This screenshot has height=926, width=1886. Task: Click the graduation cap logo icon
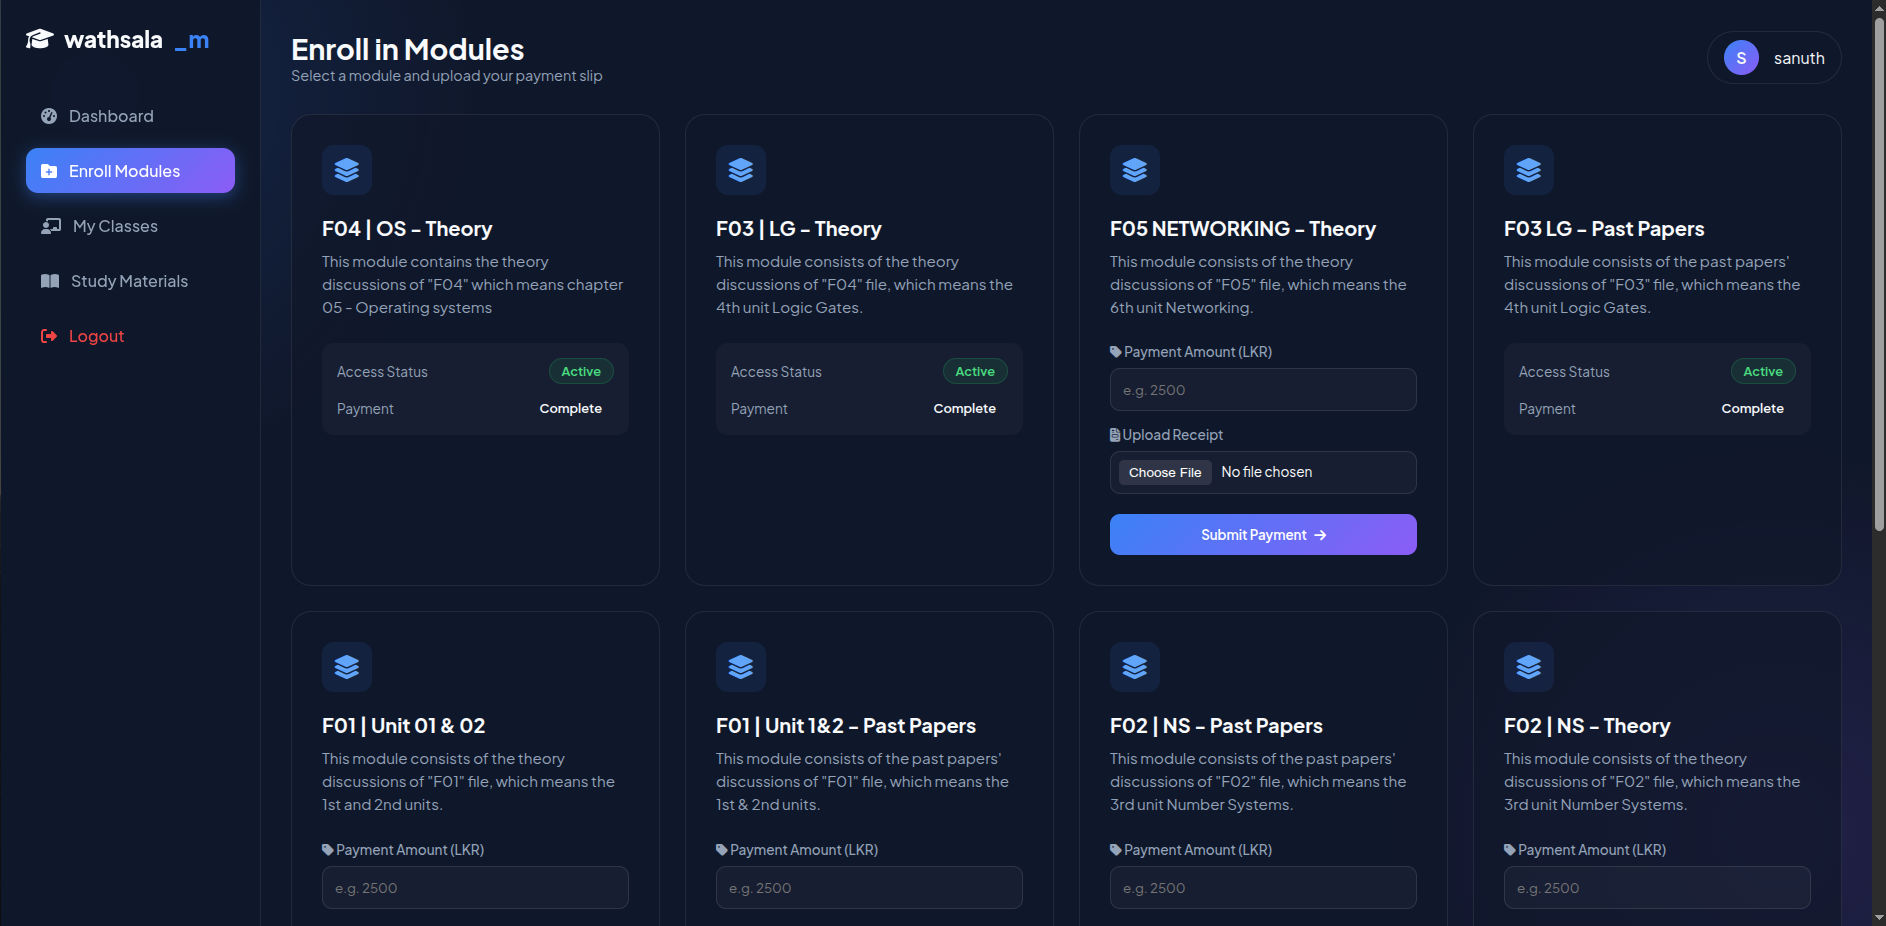pos(39,39)
